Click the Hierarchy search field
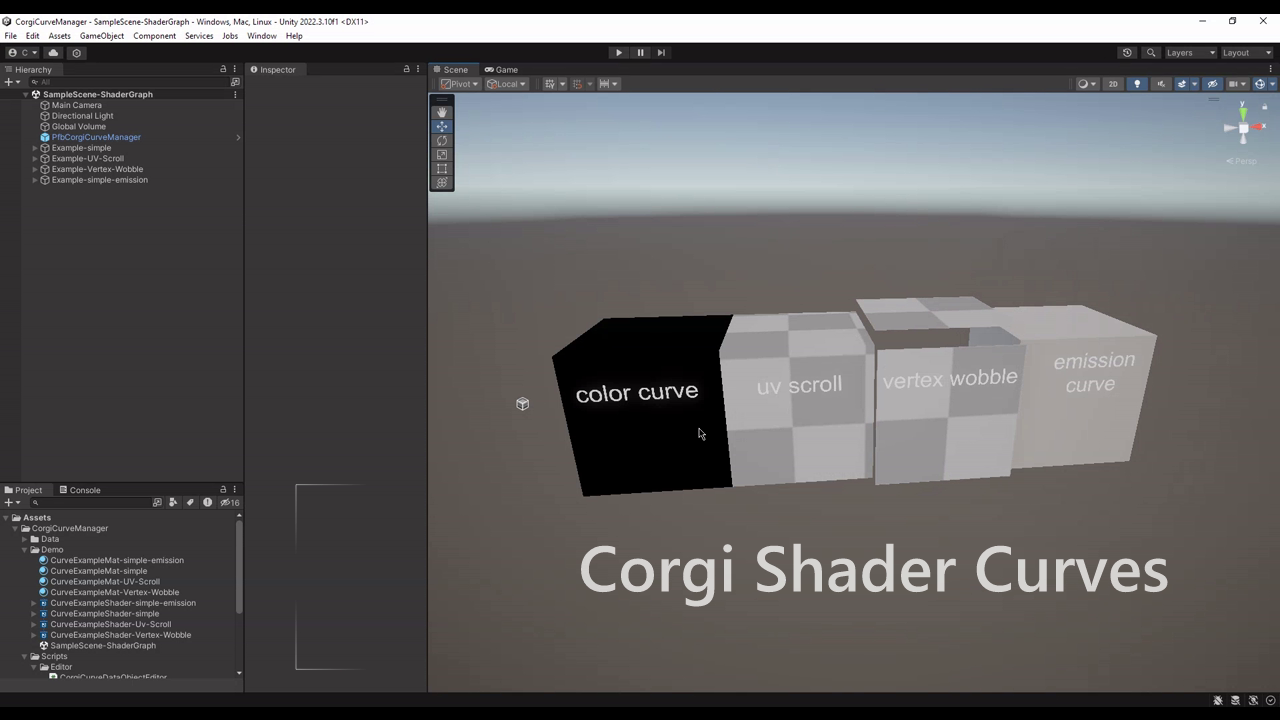This screenshot has width=1280, height=720. [x=128, y=82]
